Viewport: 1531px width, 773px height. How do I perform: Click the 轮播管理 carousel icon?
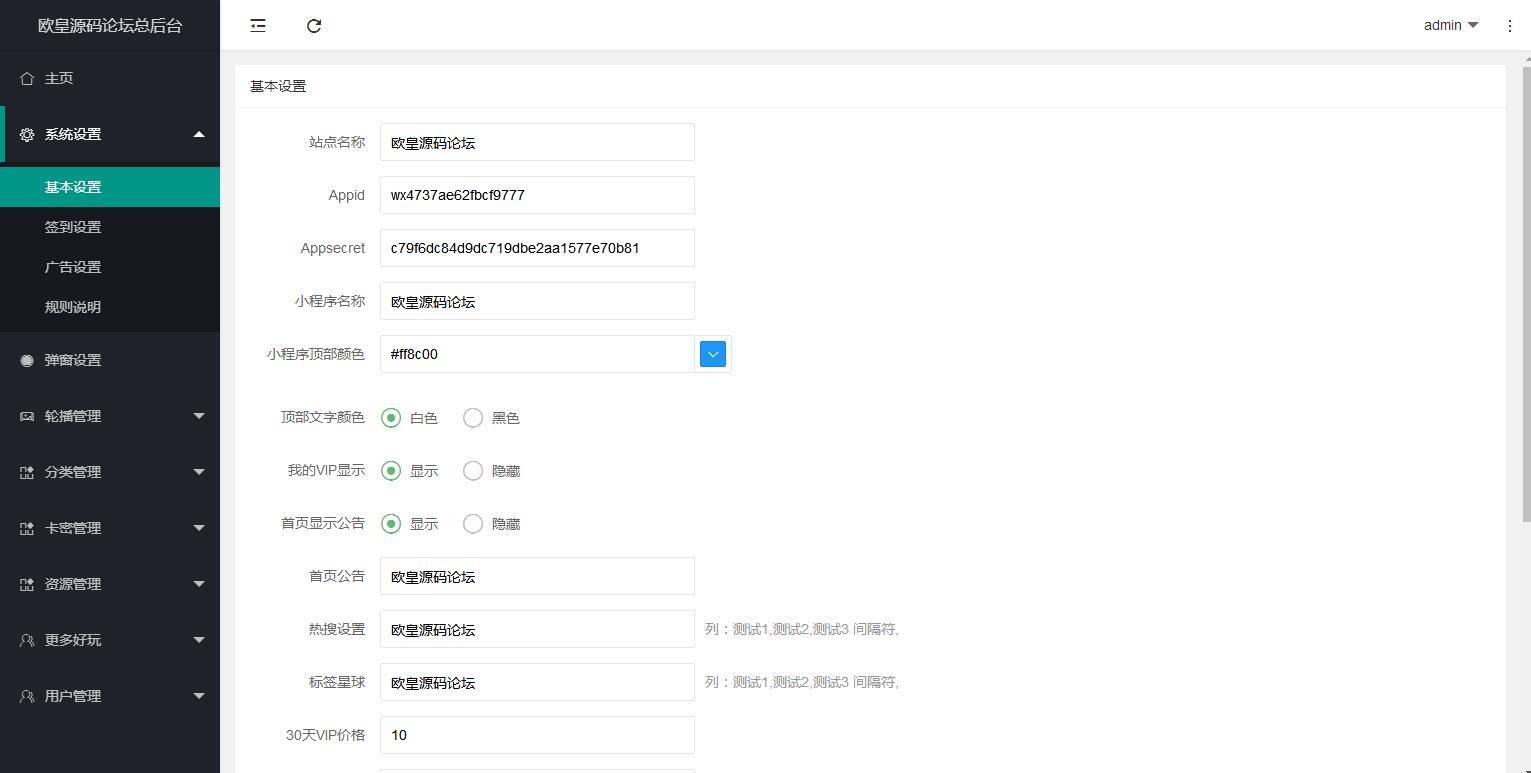[24, 415]
